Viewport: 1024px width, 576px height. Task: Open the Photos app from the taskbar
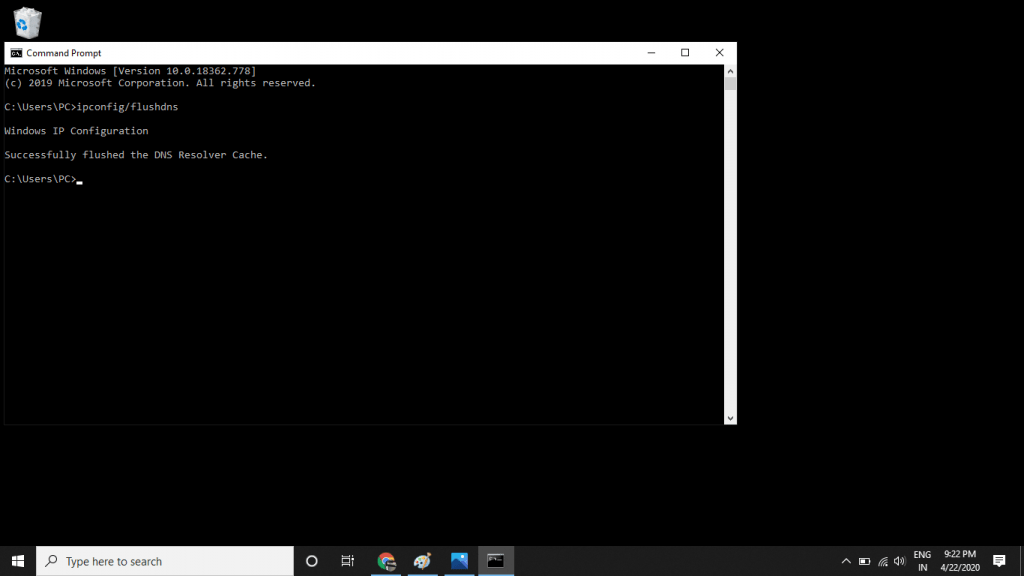[459, 561]
